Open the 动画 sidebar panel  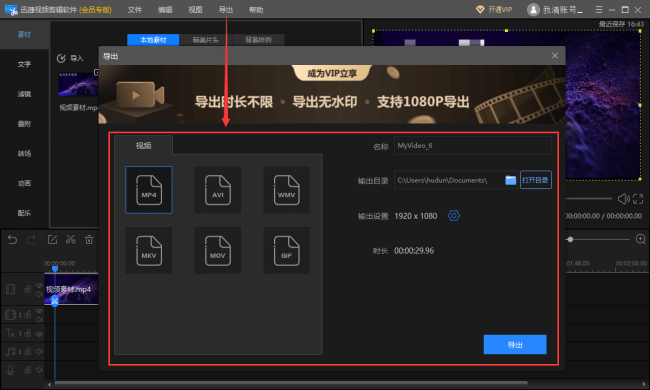point(24,183)
